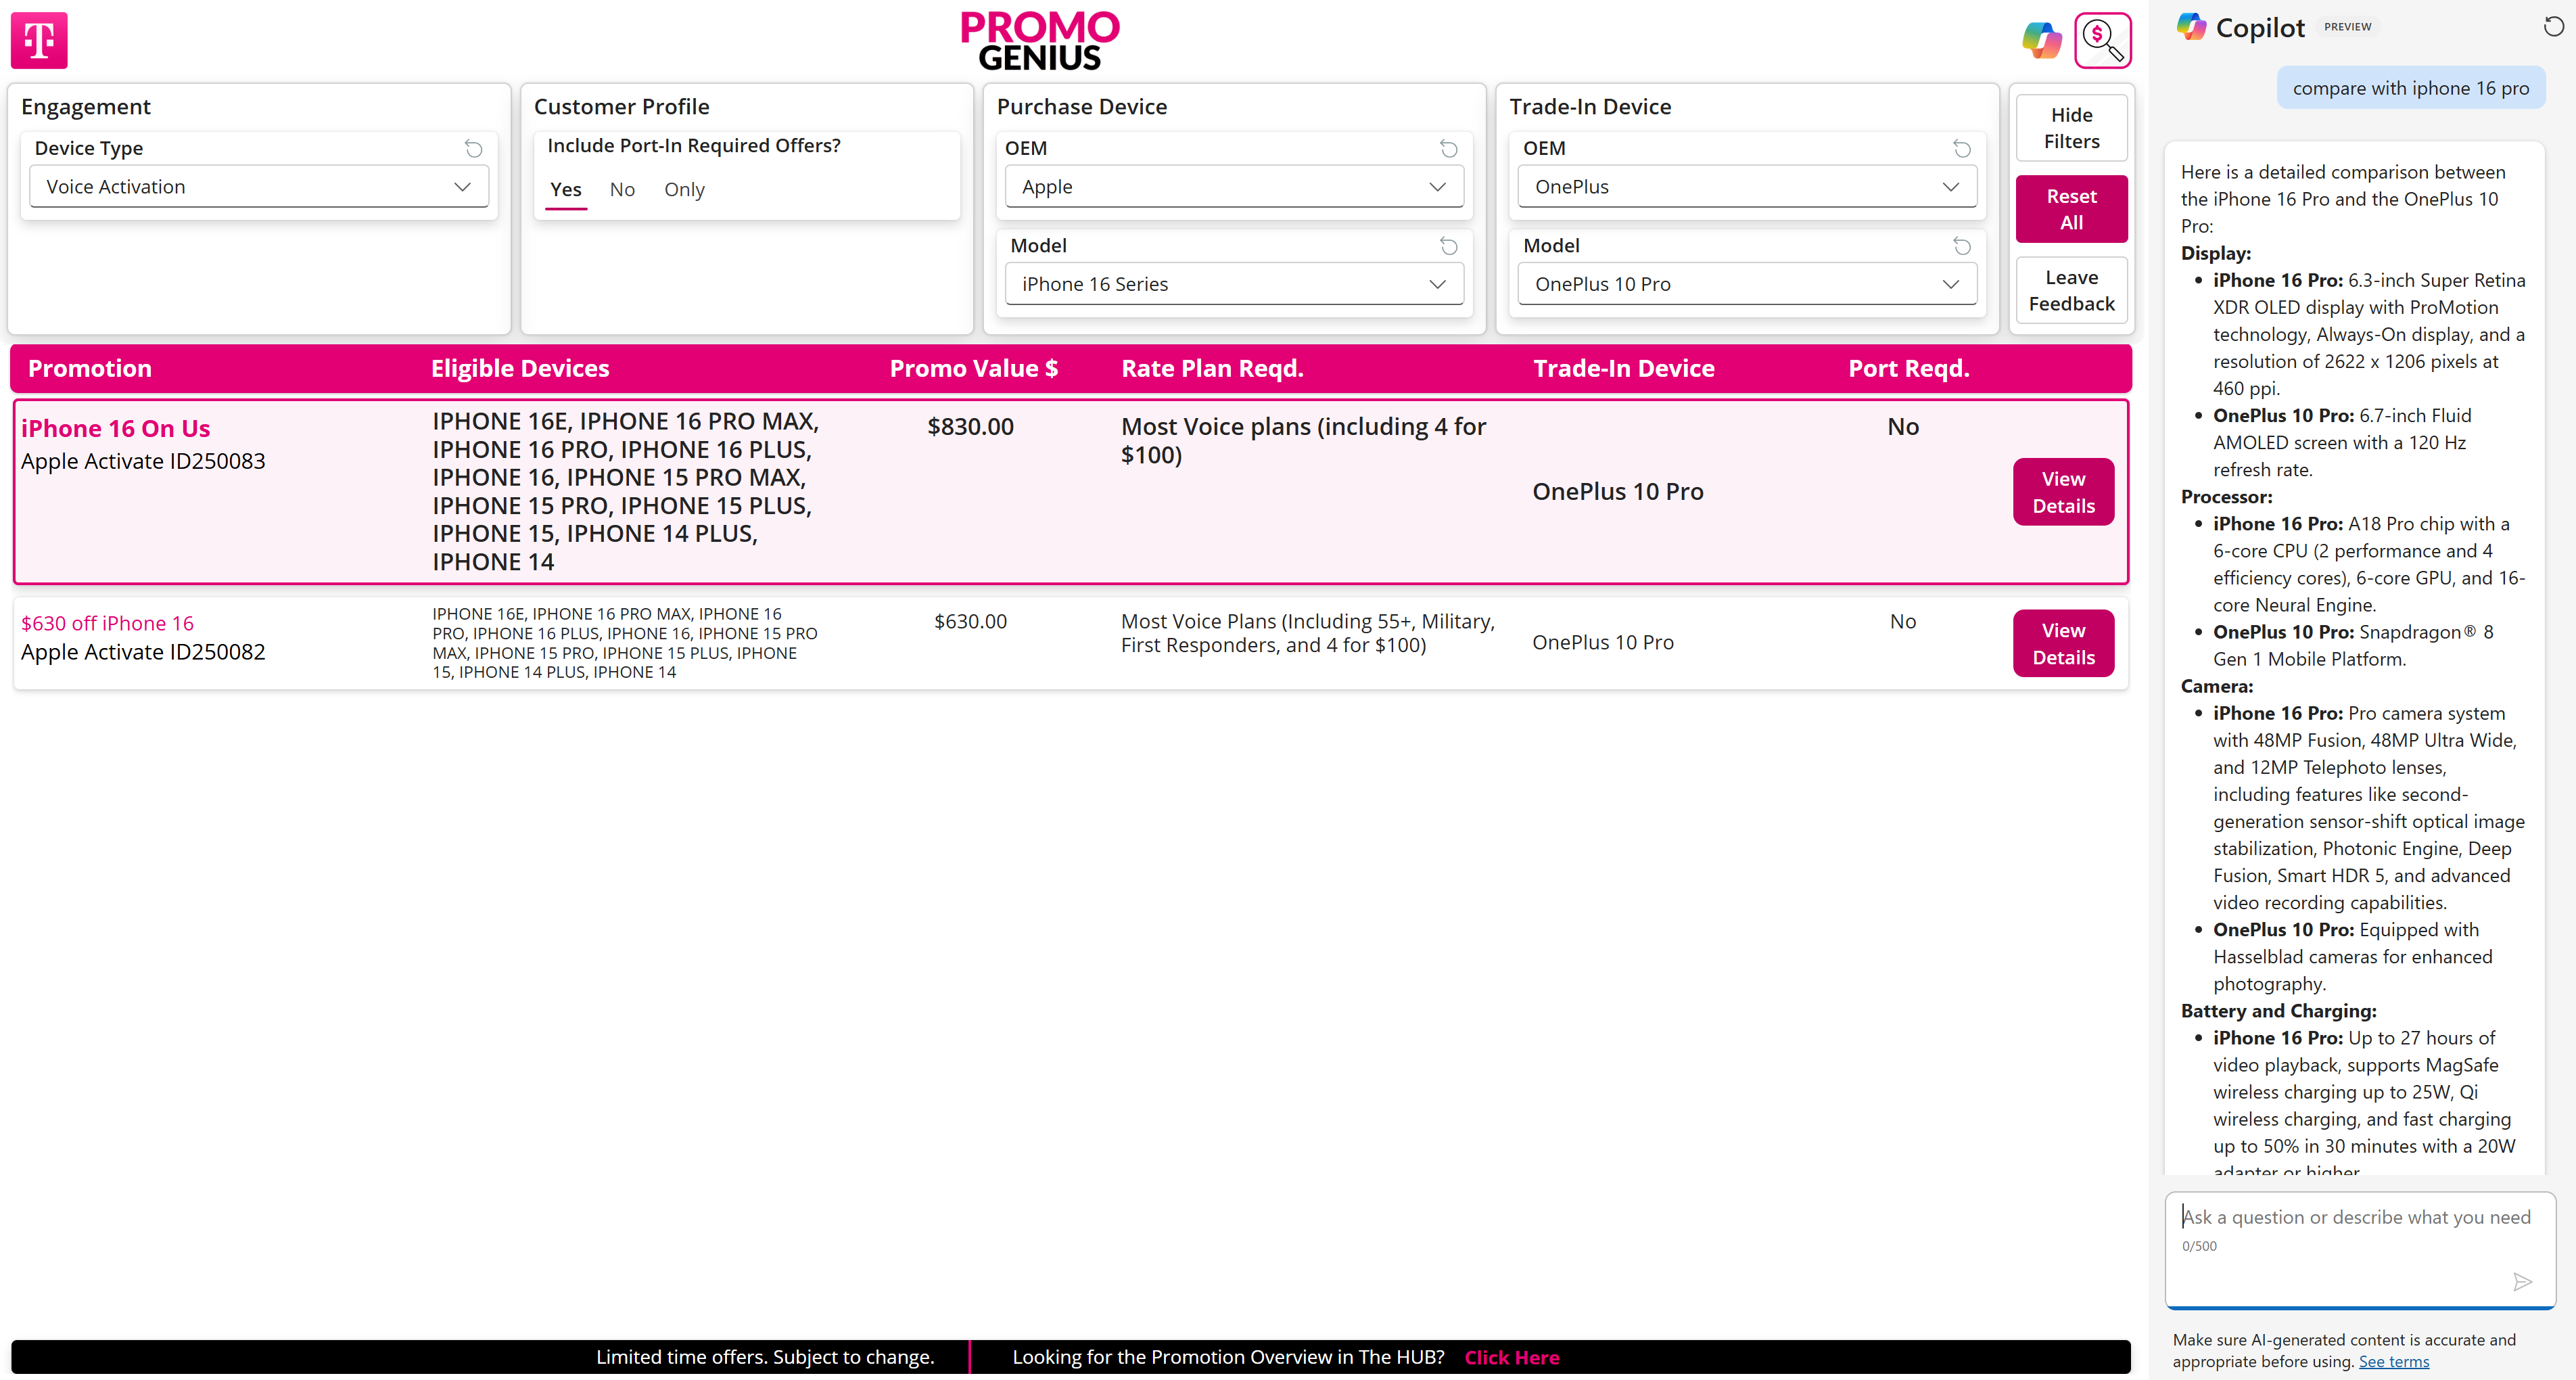Reset the Purchase Device OEM filter
2576x1380 pixels.
(x=1448, y=149)
